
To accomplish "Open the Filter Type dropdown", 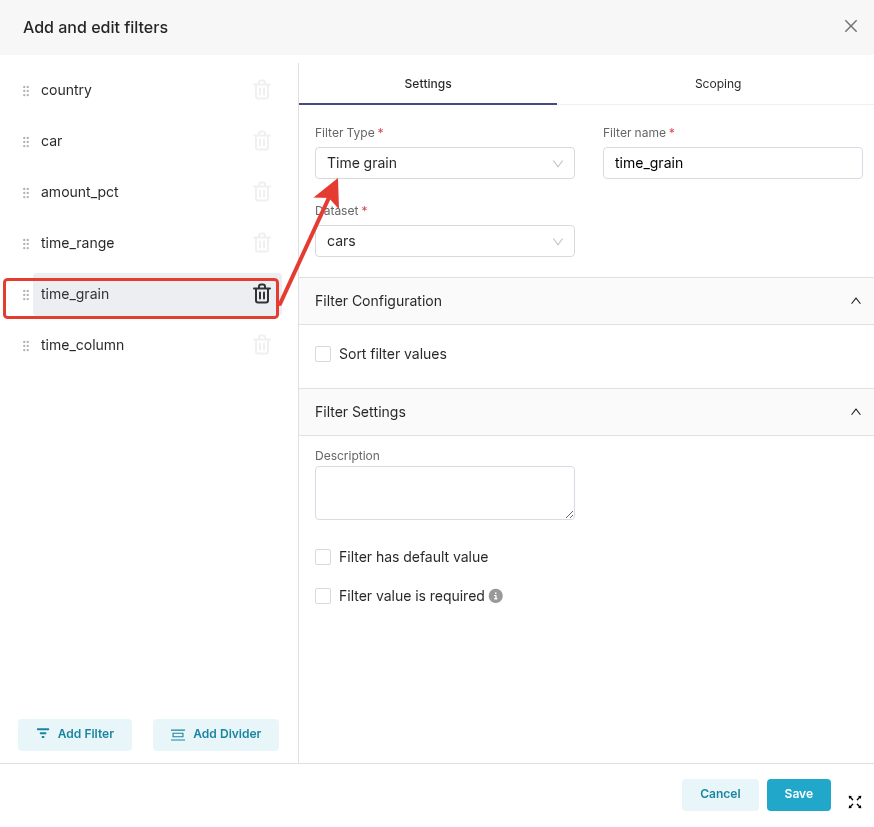I will click(x=444, y=163).
